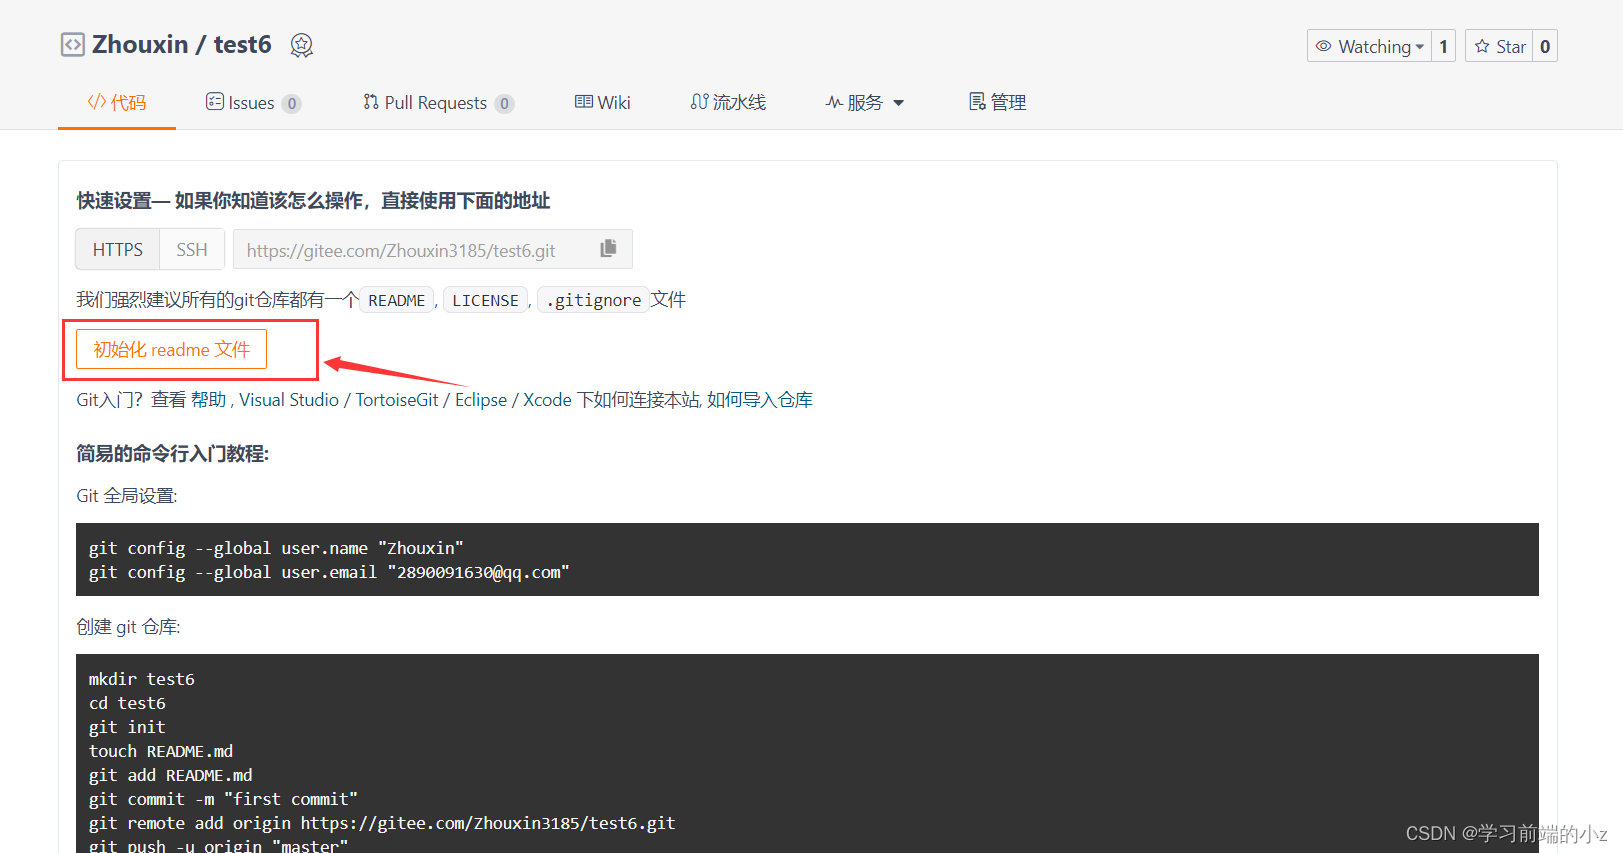Screen dimensions: 1623x853
Task: Open the Pull Requests tab
Action: [438, 102]
